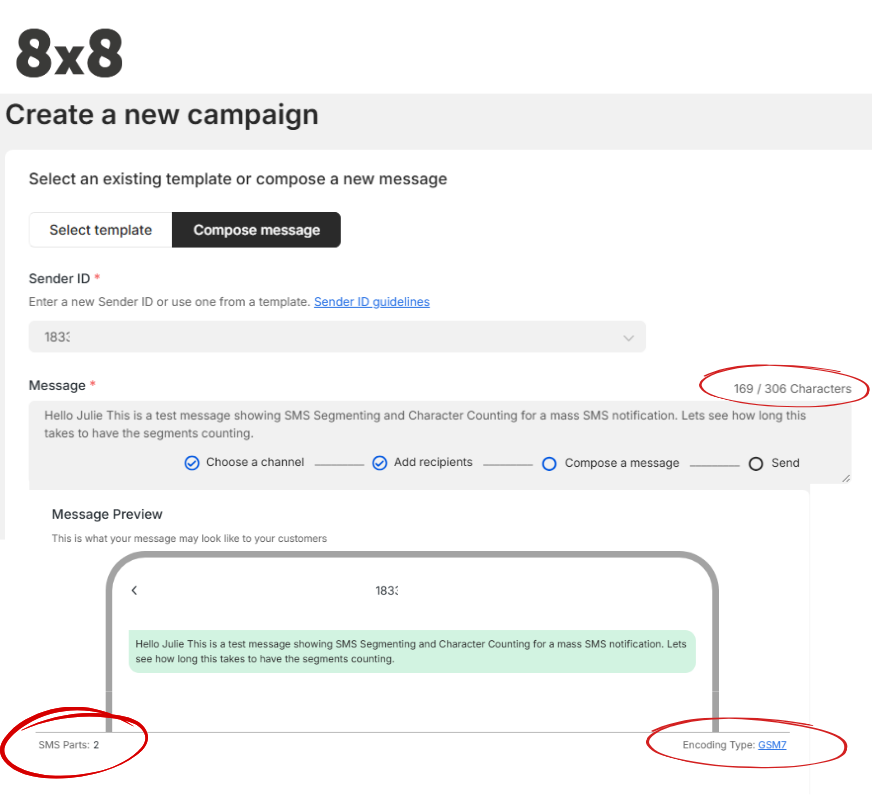Screen dimensions: 878x800
Task: Switch to the Select template tab
Action: point(101,230)
